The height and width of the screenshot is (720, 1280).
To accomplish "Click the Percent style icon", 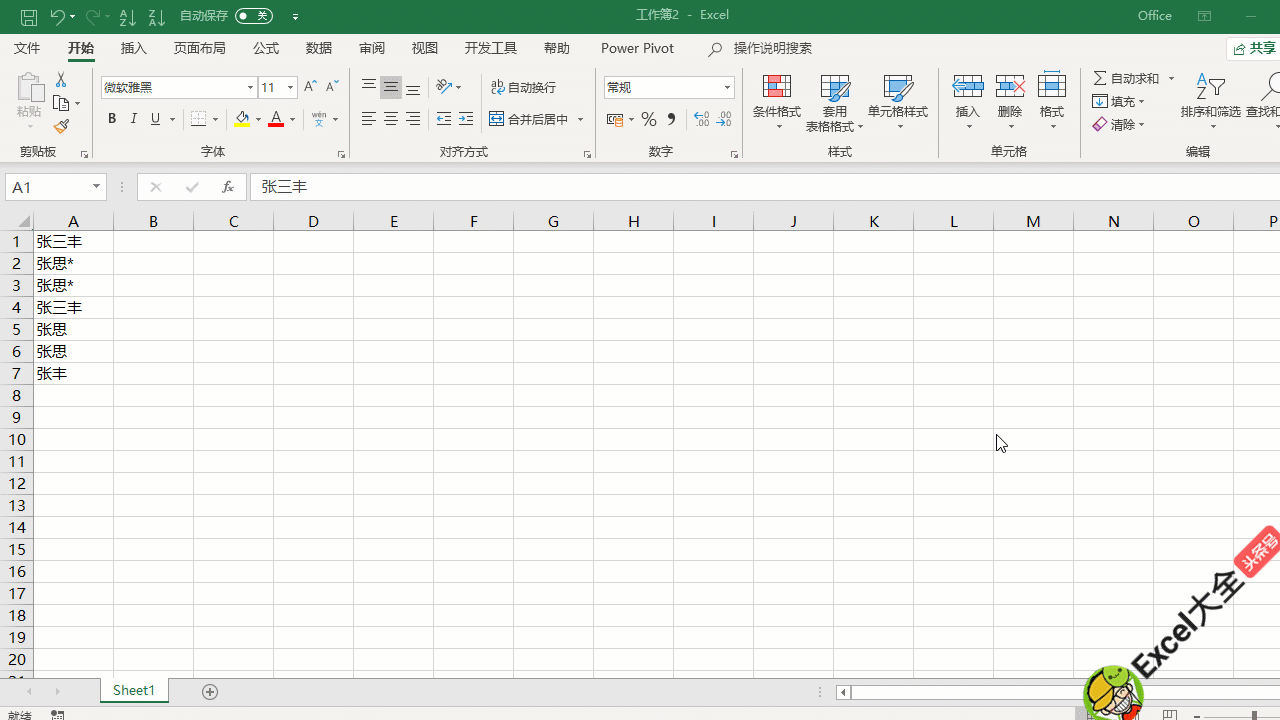I will click(649, 119).
